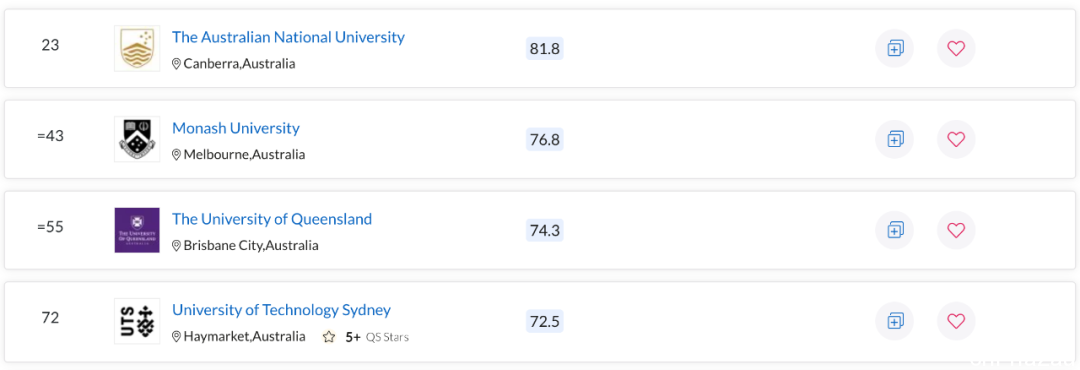This screenshot has width=1080, height=370.
Task: Open Monash University profile link
Action: point(236,128)
